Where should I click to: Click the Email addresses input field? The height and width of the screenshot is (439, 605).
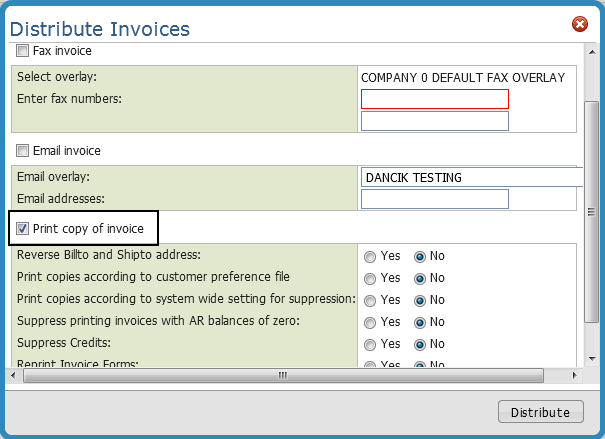pyautogui.click(x=435, y=199)
